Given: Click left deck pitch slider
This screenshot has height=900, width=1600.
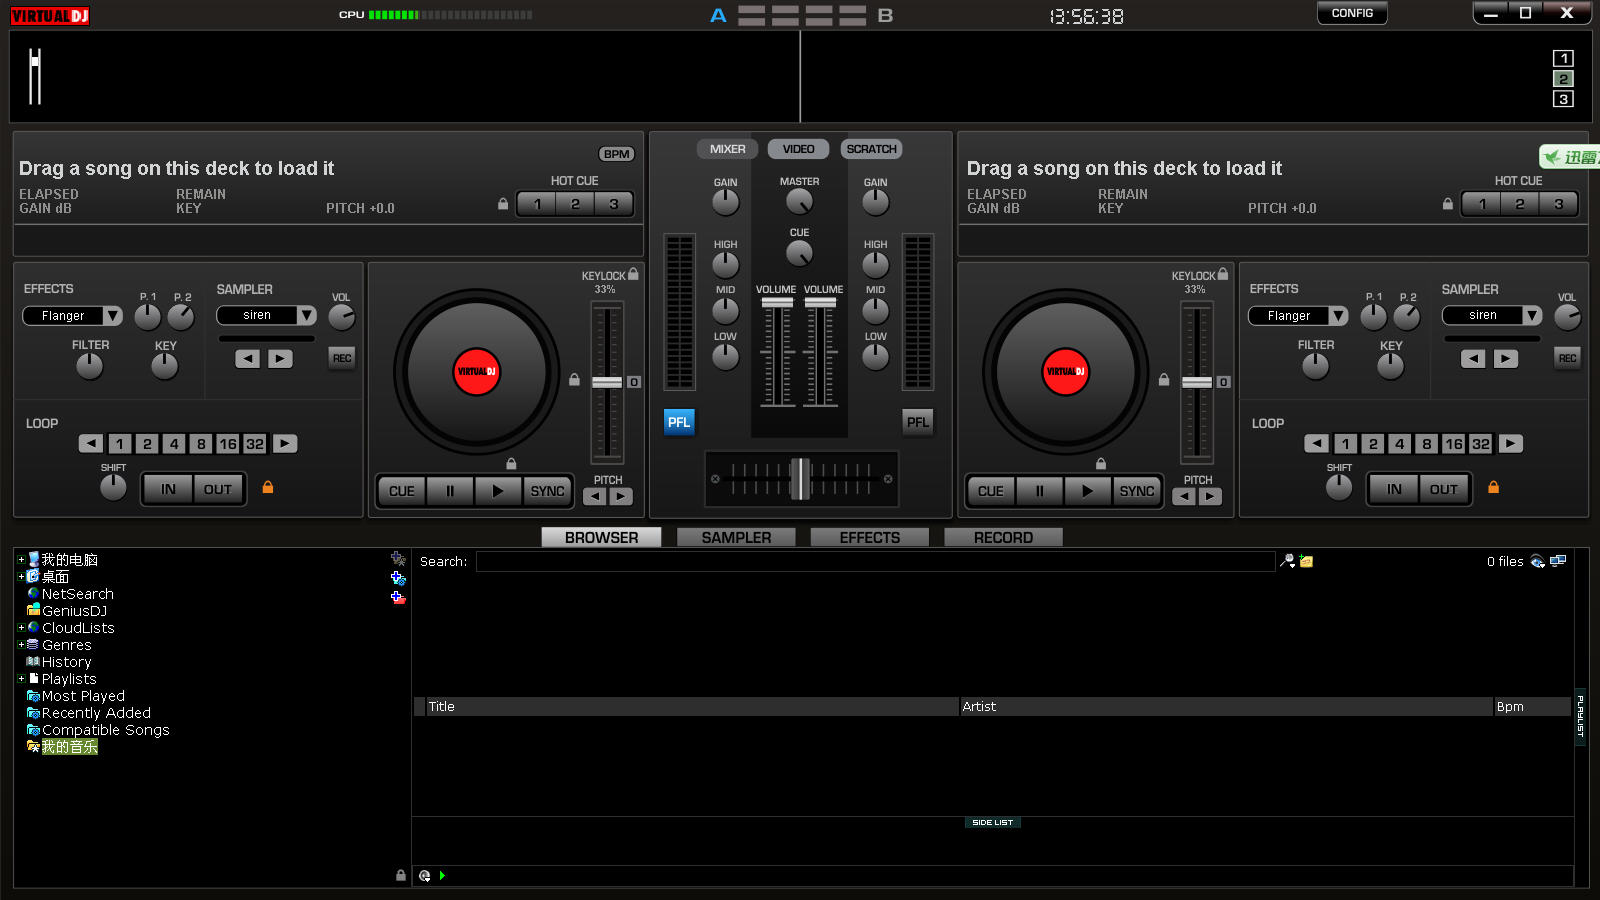Looking at the screenshot, I should click(x=607, y=382).
